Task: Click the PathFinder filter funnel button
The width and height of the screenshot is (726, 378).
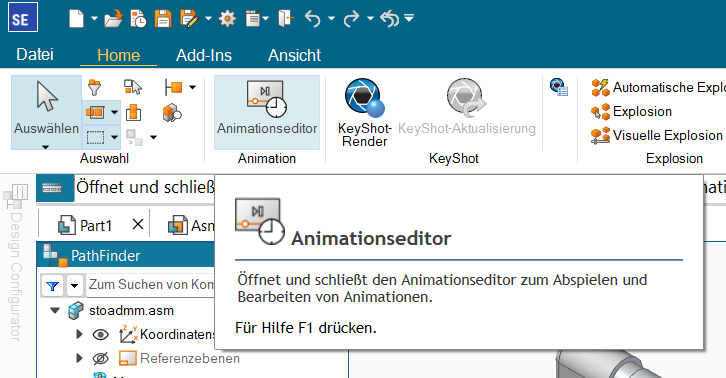Action: (53, 286)
